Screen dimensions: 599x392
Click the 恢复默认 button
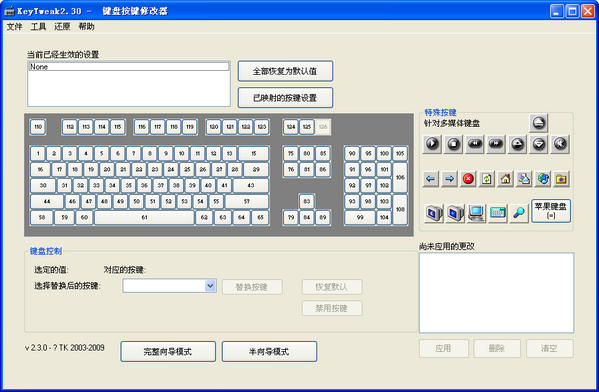click(332, 287)
